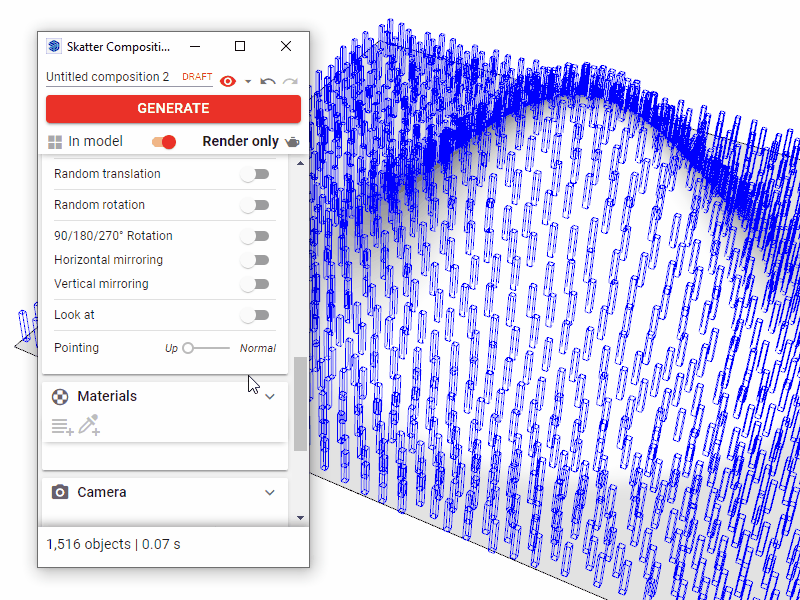
Task: Click the Camera section icon
Action: [x=60, y=492]
